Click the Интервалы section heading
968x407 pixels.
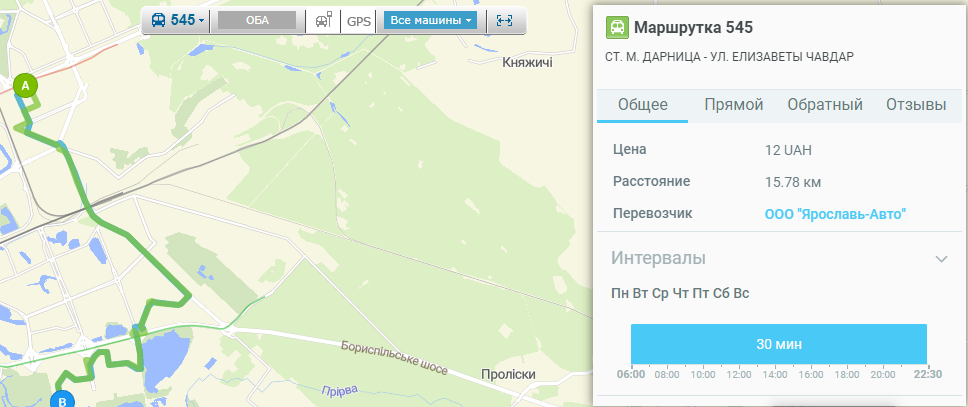[658, 258]
